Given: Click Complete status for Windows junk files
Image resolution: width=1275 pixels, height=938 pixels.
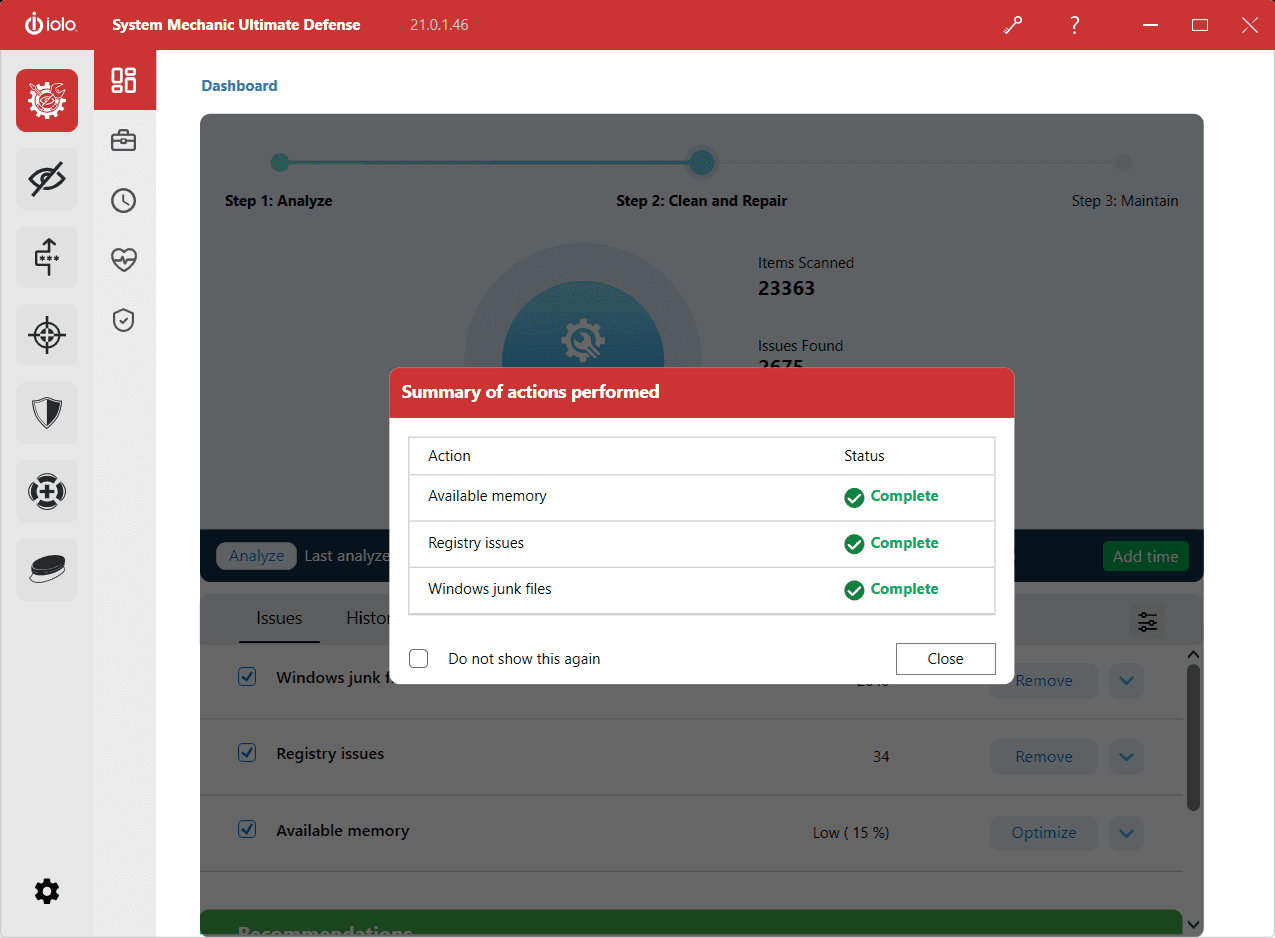Looking at the screenshot, I should coord(904,589).
